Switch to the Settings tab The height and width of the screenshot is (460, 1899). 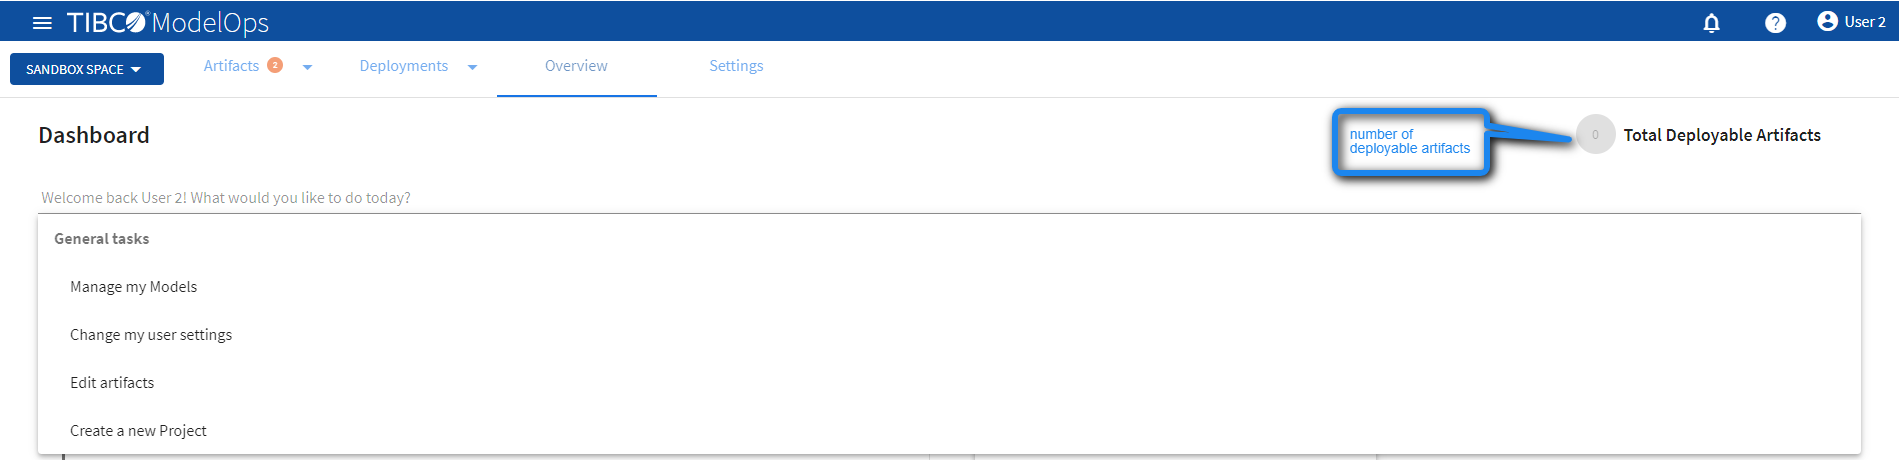point(736,66)
